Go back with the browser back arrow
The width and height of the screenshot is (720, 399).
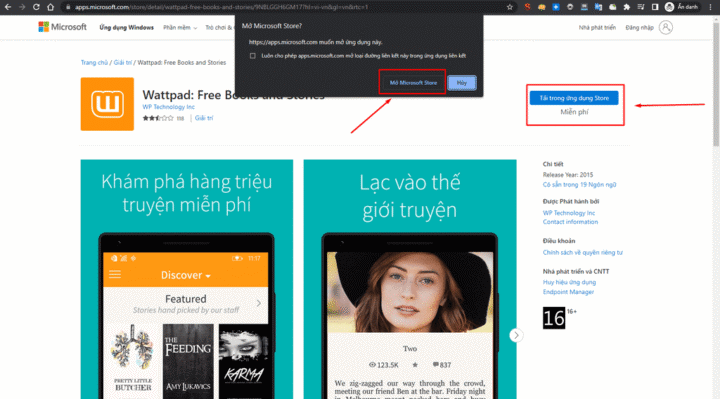(x=8, y=7)
